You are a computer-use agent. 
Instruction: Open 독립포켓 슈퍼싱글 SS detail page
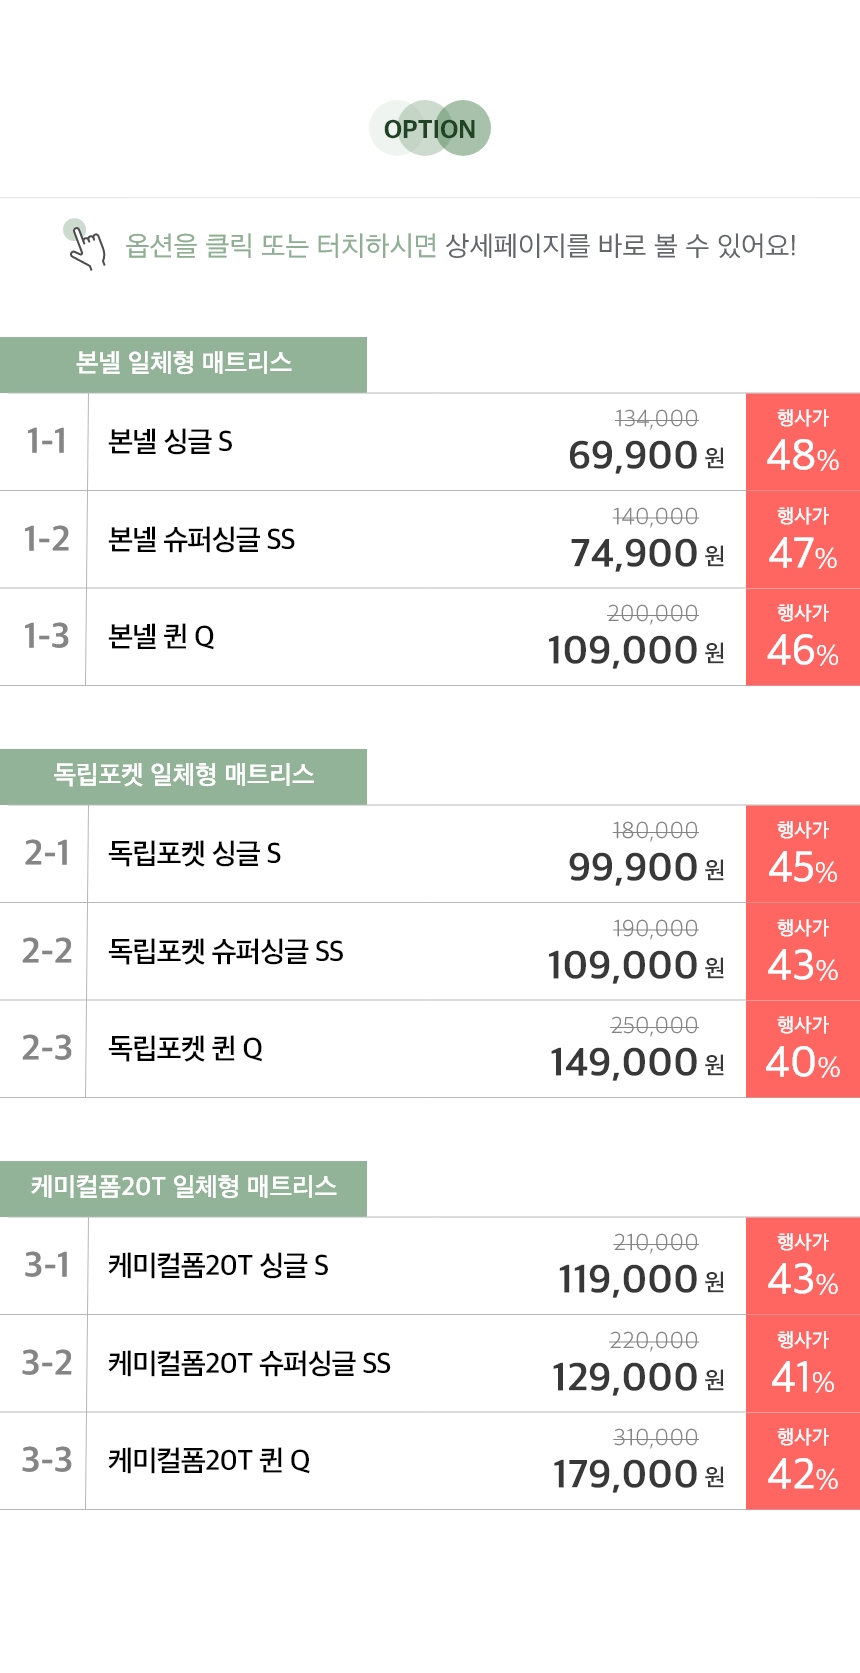[x=225, y=951]
